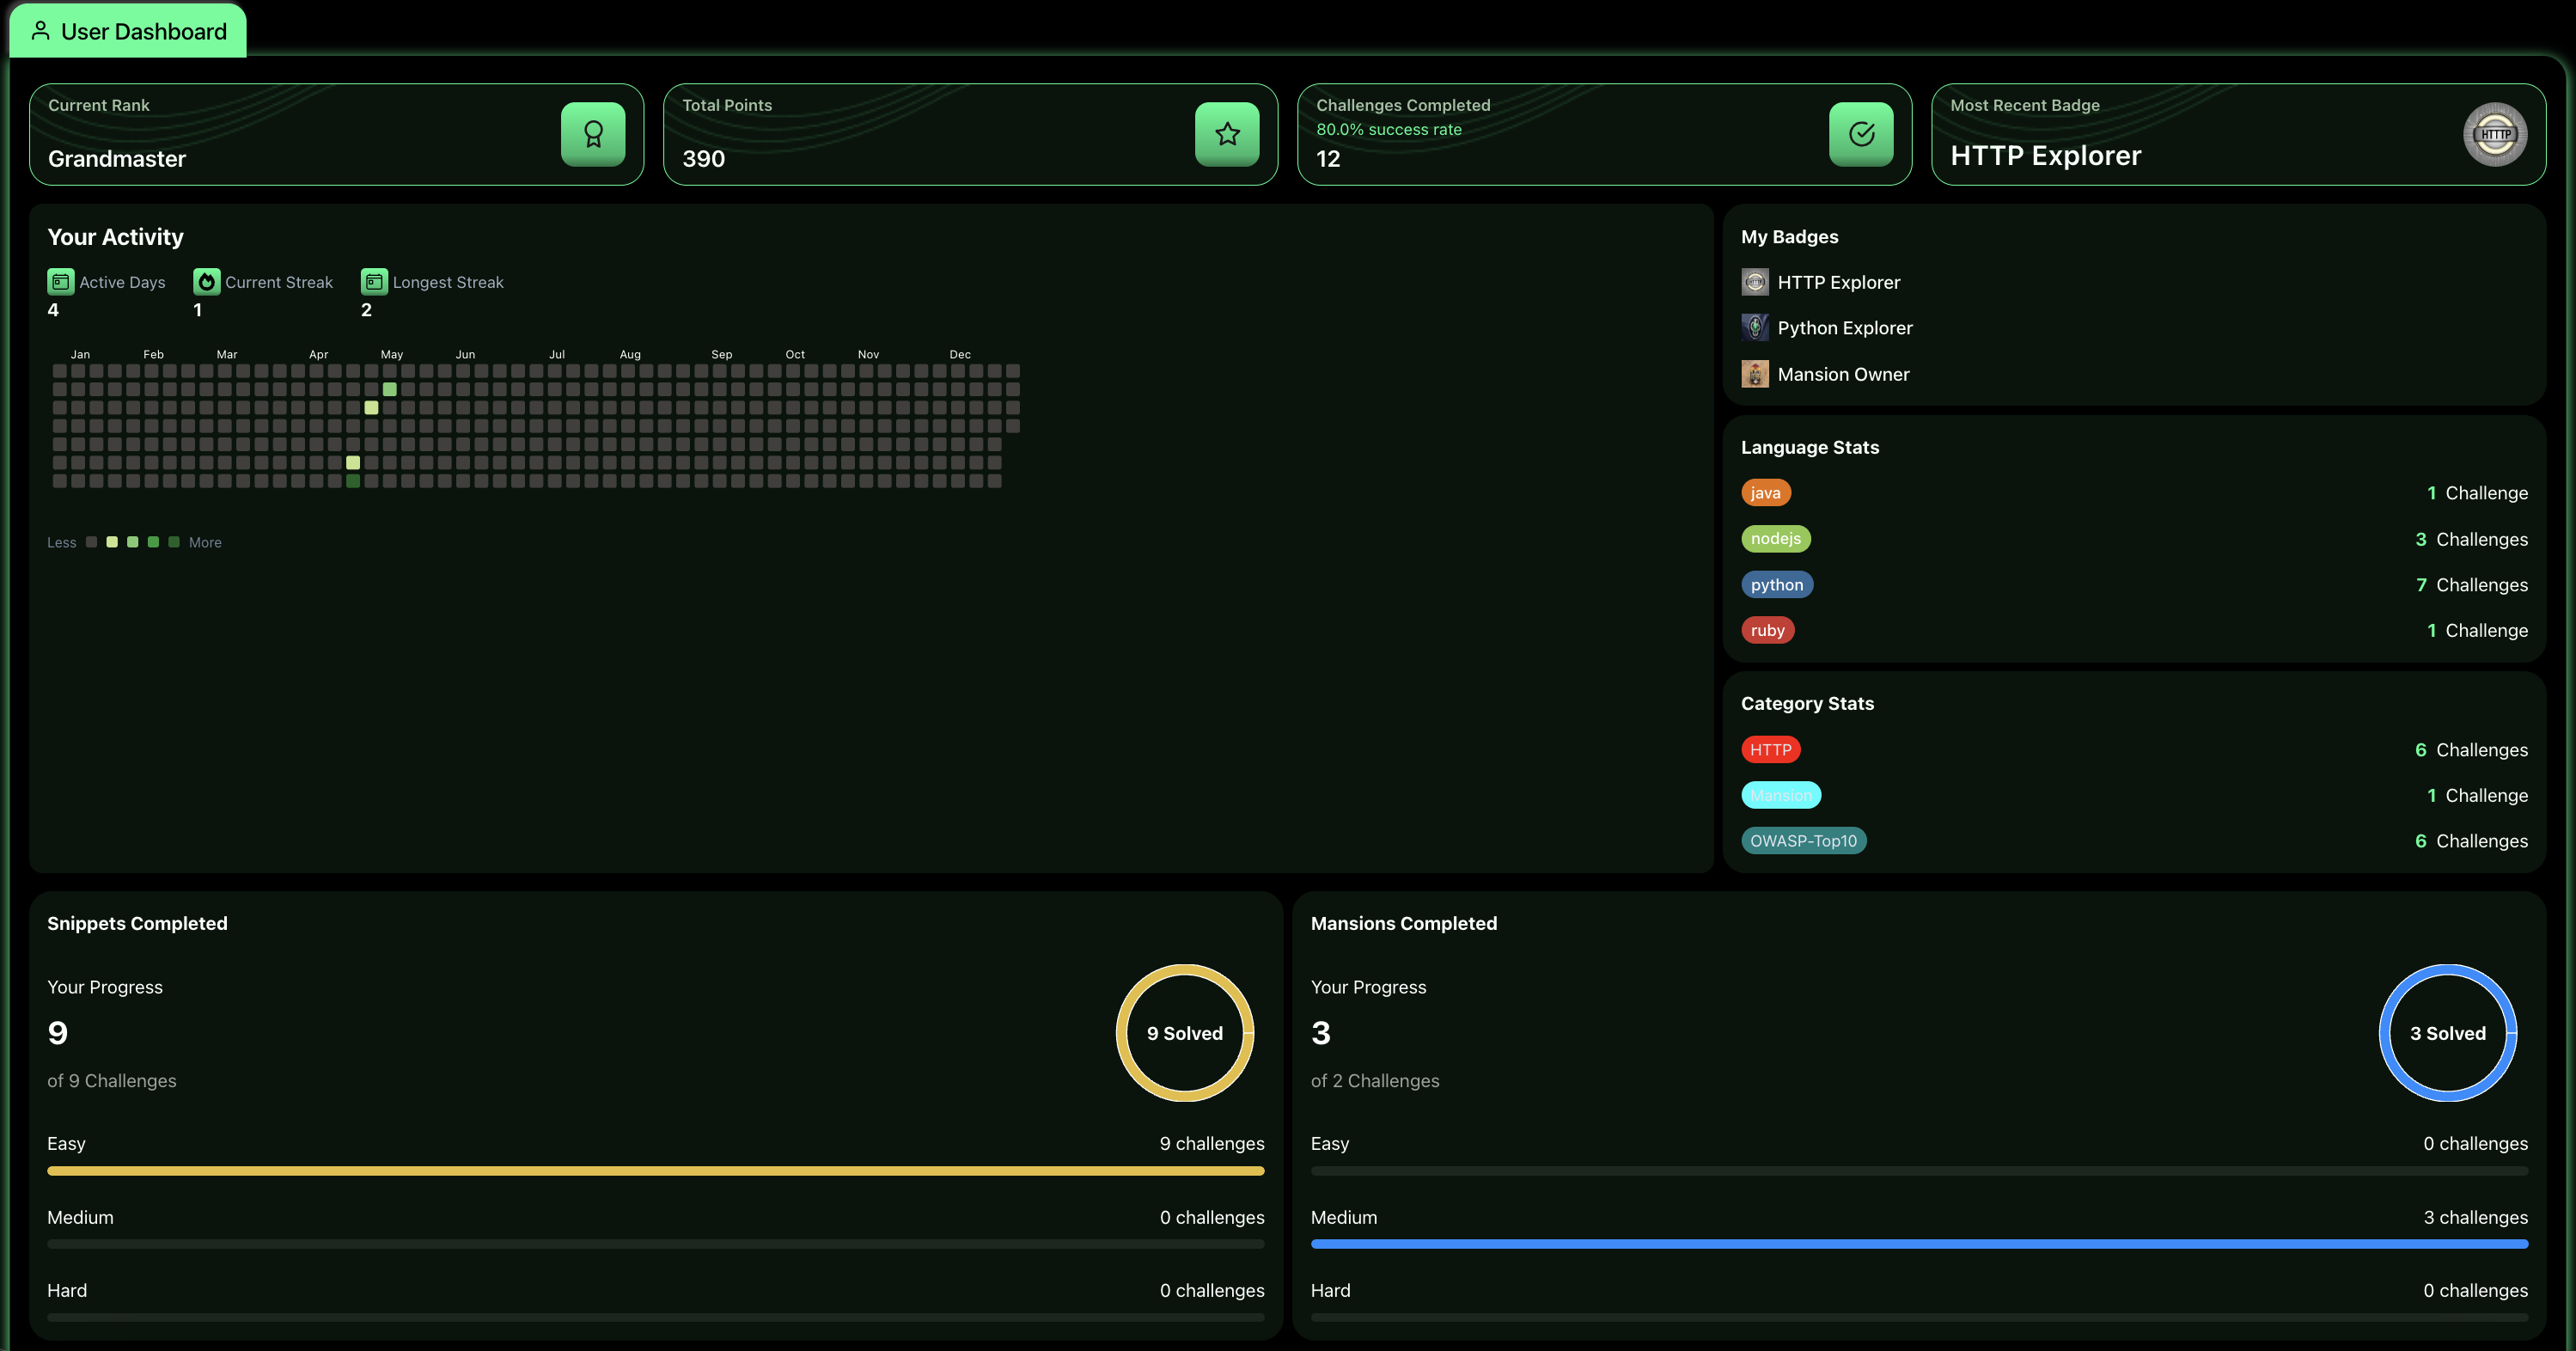Open the User Dashboard tab
This screenshot has height=1351, width=2576.
pos(128,31)
